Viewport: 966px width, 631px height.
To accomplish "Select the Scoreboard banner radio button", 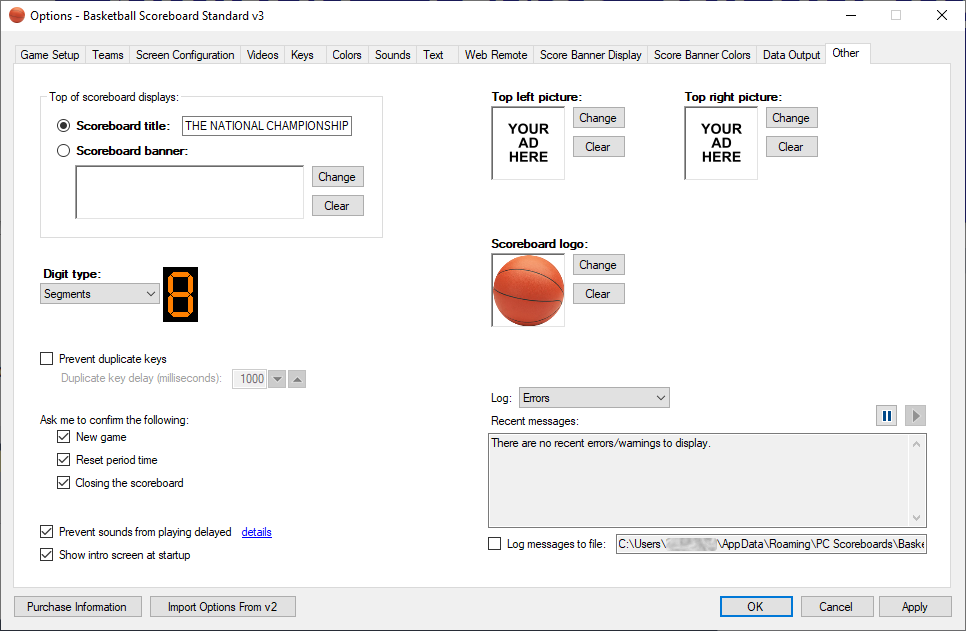I will (x=64, y=151).
